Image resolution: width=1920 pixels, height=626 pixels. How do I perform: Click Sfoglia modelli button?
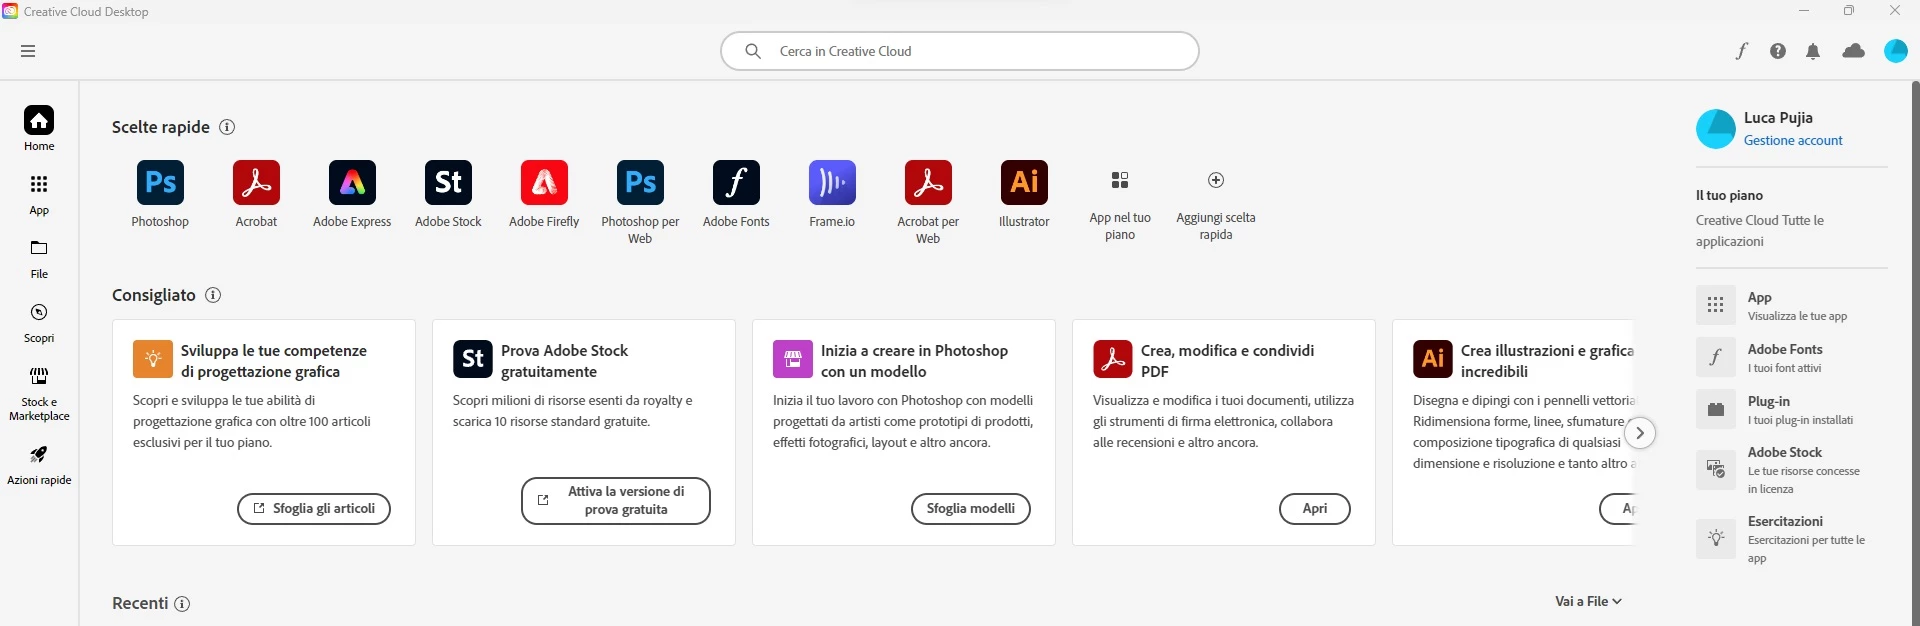[971, 509]
